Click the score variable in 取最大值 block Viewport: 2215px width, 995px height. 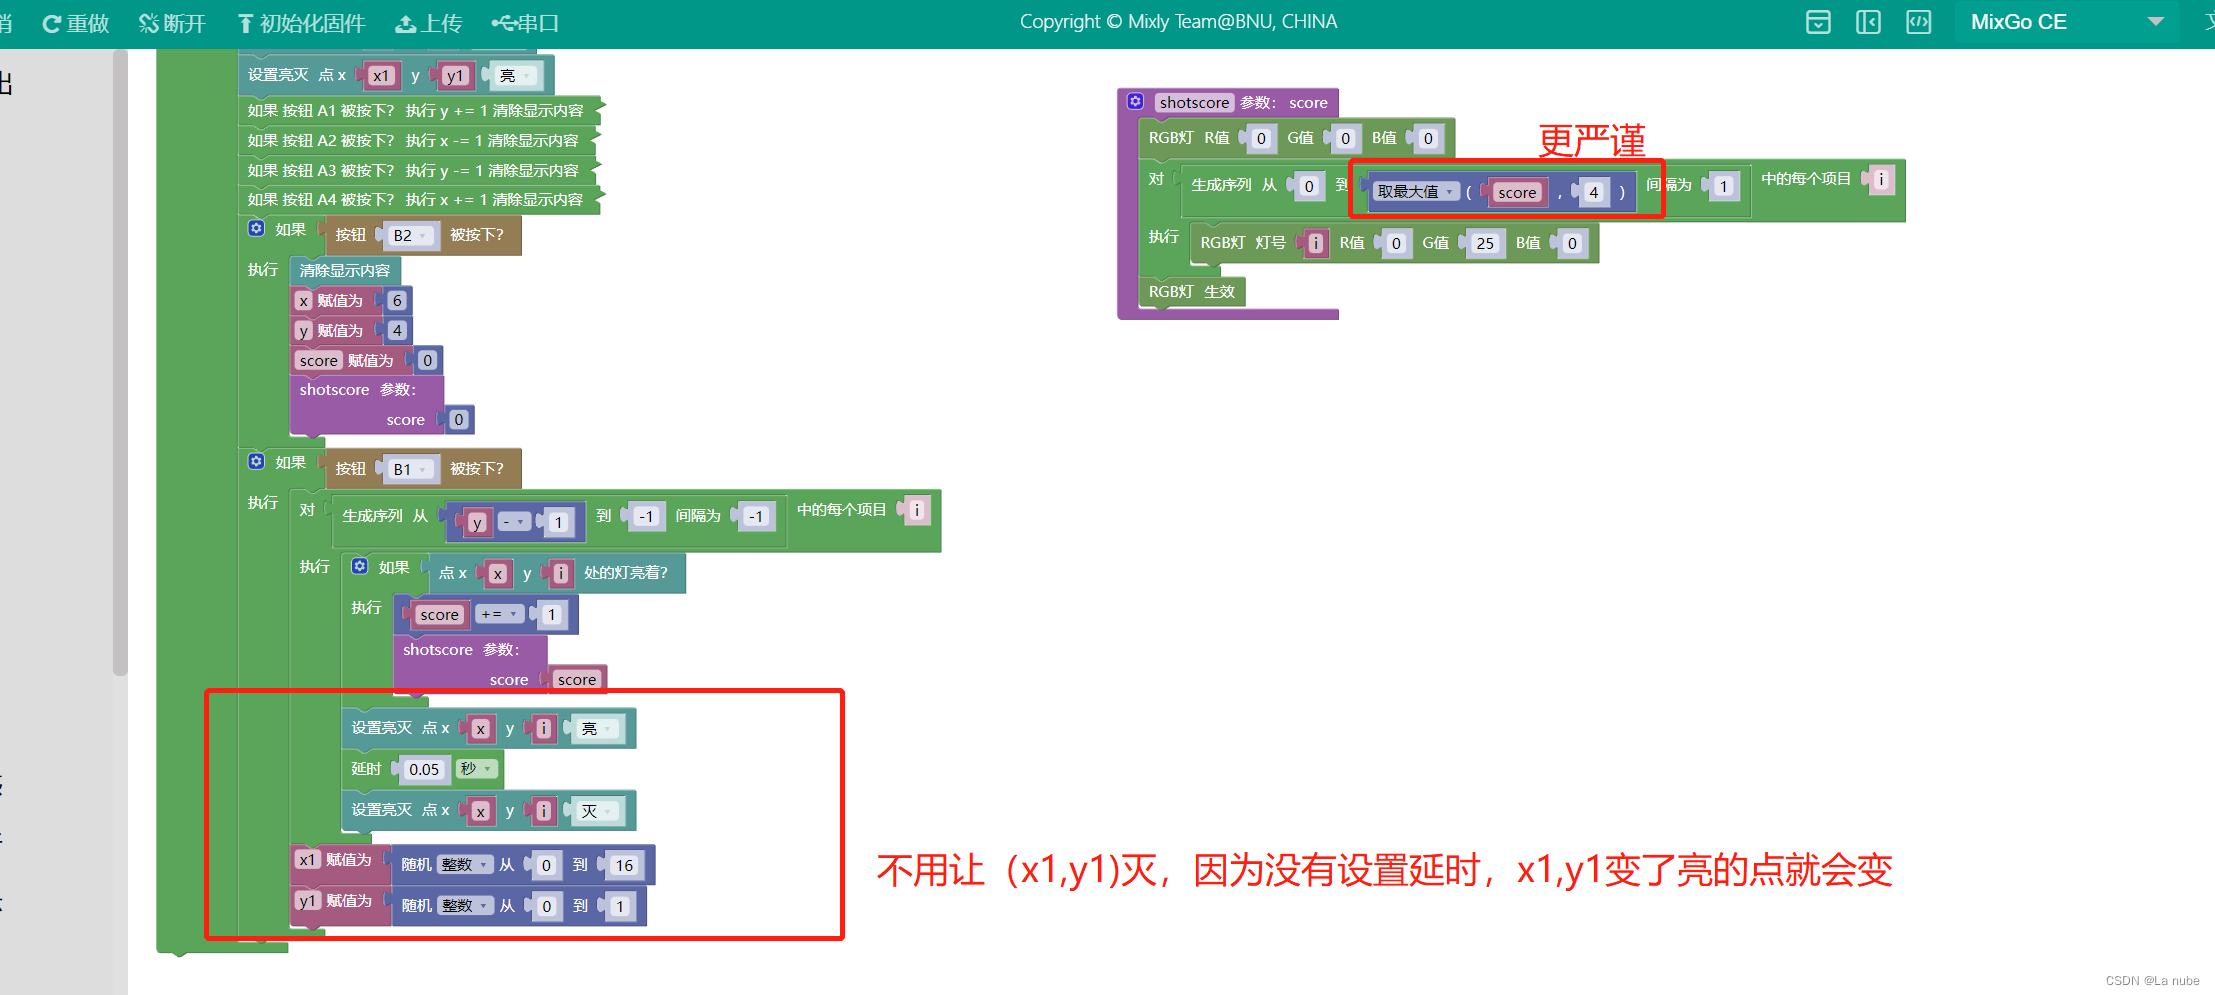click(1517, 192)
